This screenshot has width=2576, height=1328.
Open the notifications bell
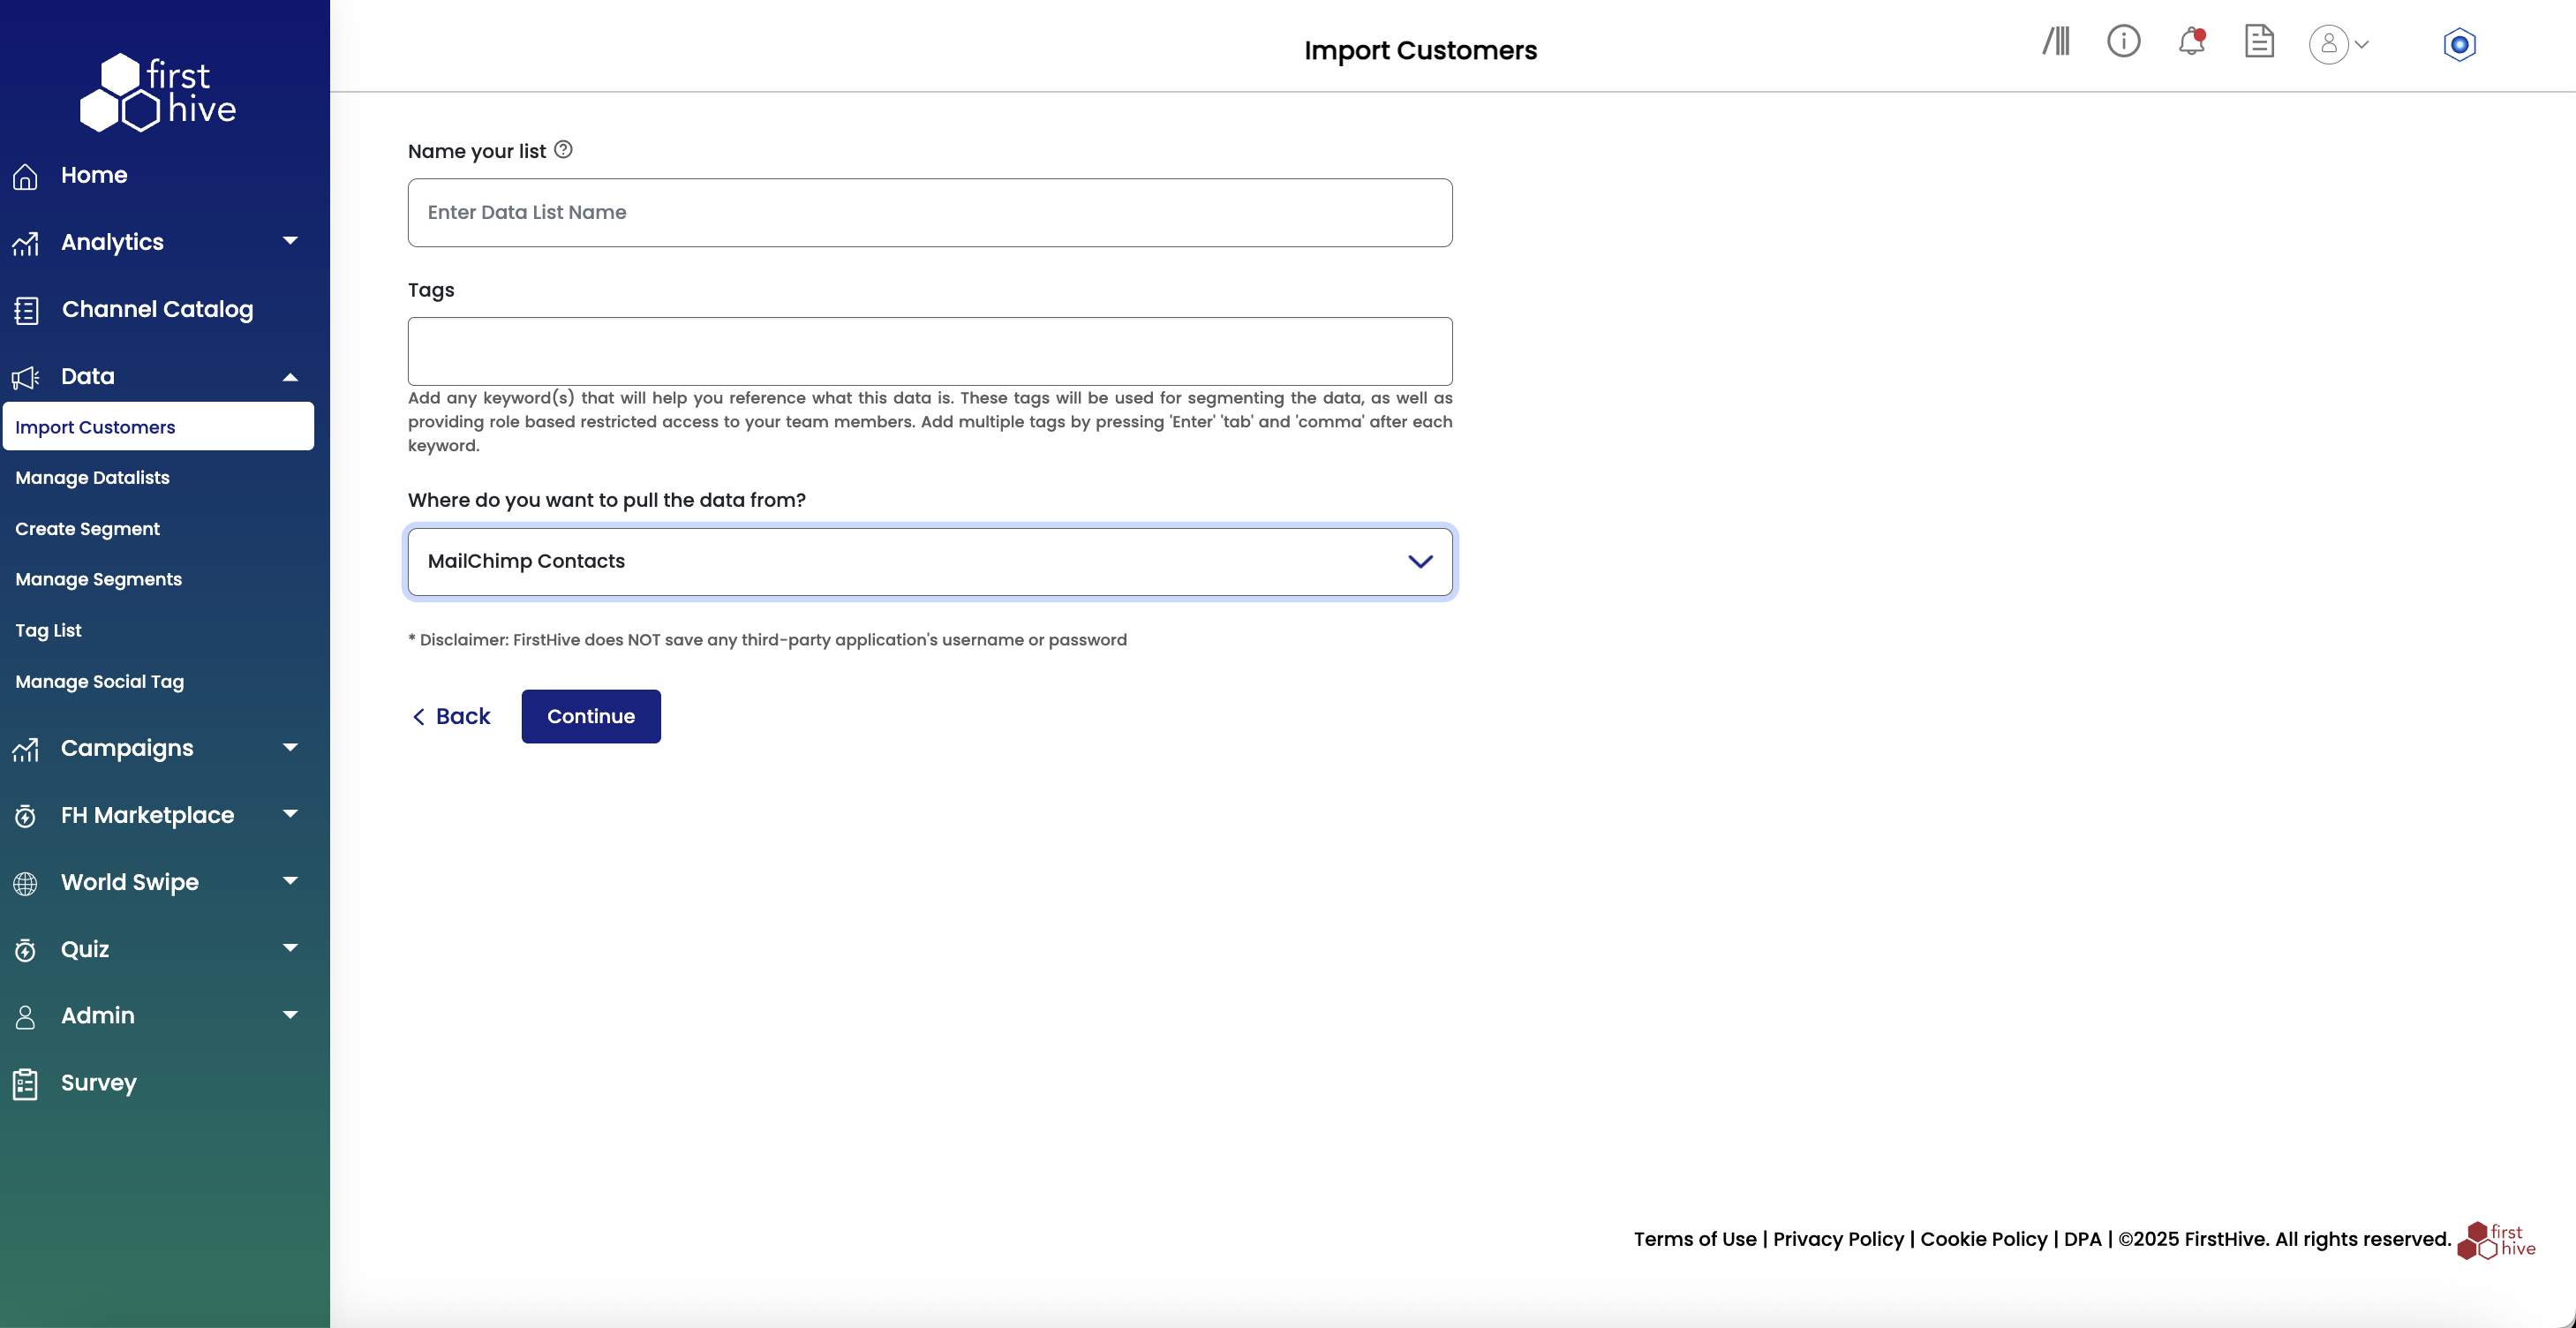tap(2191, 41)
